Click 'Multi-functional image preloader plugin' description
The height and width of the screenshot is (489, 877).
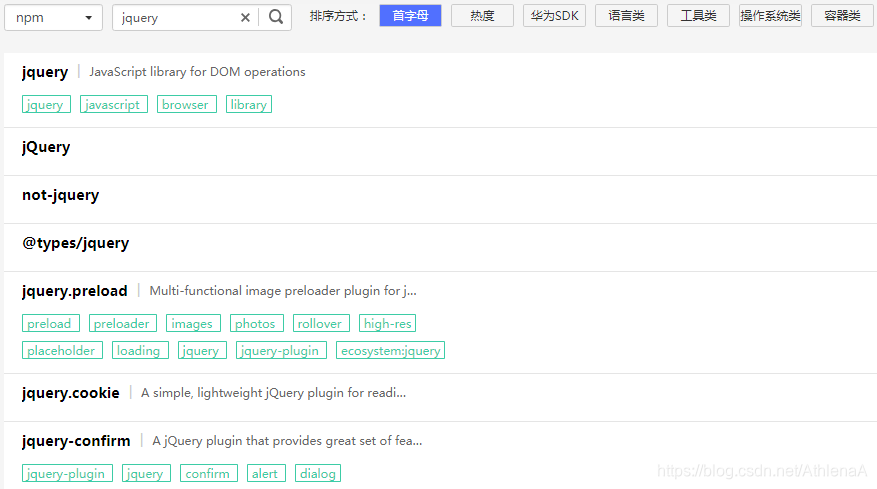tap(283, 291)
